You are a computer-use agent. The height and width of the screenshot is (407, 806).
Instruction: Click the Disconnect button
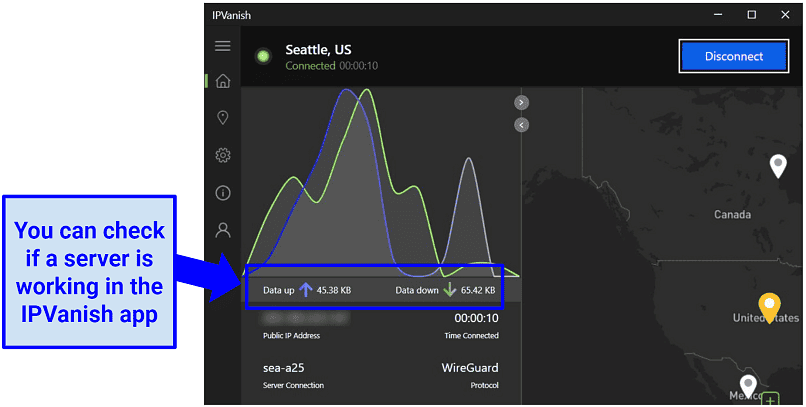pyautogui.click(x=734, y=56)
